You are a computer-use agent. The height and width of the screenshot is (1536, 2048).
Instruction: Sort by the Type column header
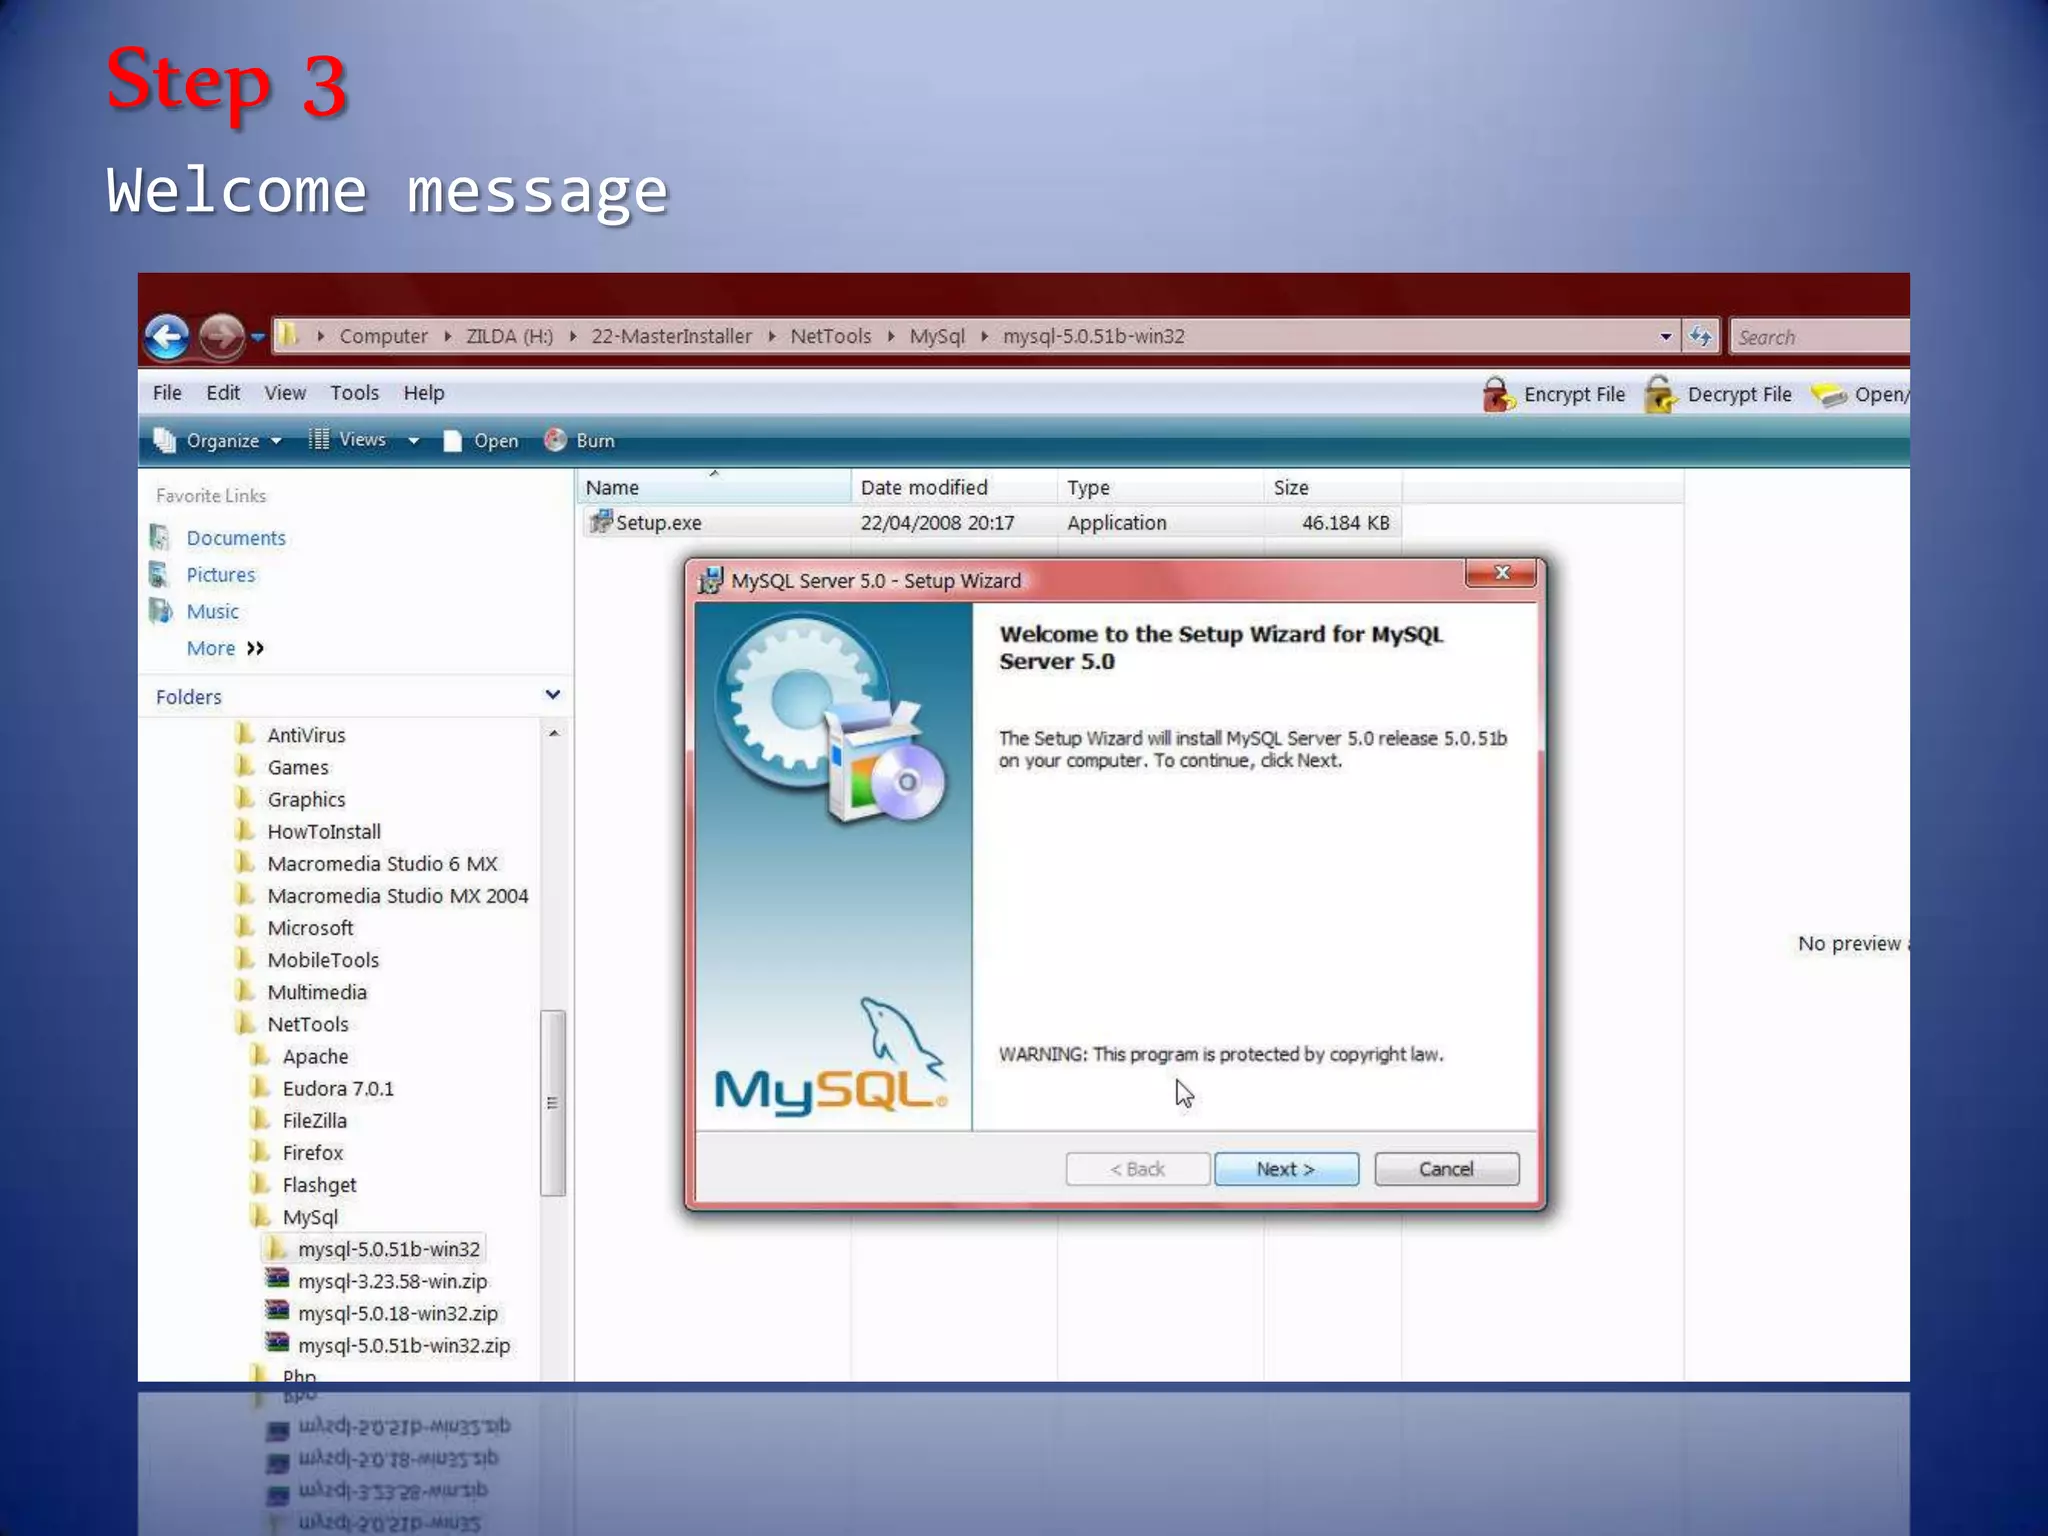tap(1160, 487)
